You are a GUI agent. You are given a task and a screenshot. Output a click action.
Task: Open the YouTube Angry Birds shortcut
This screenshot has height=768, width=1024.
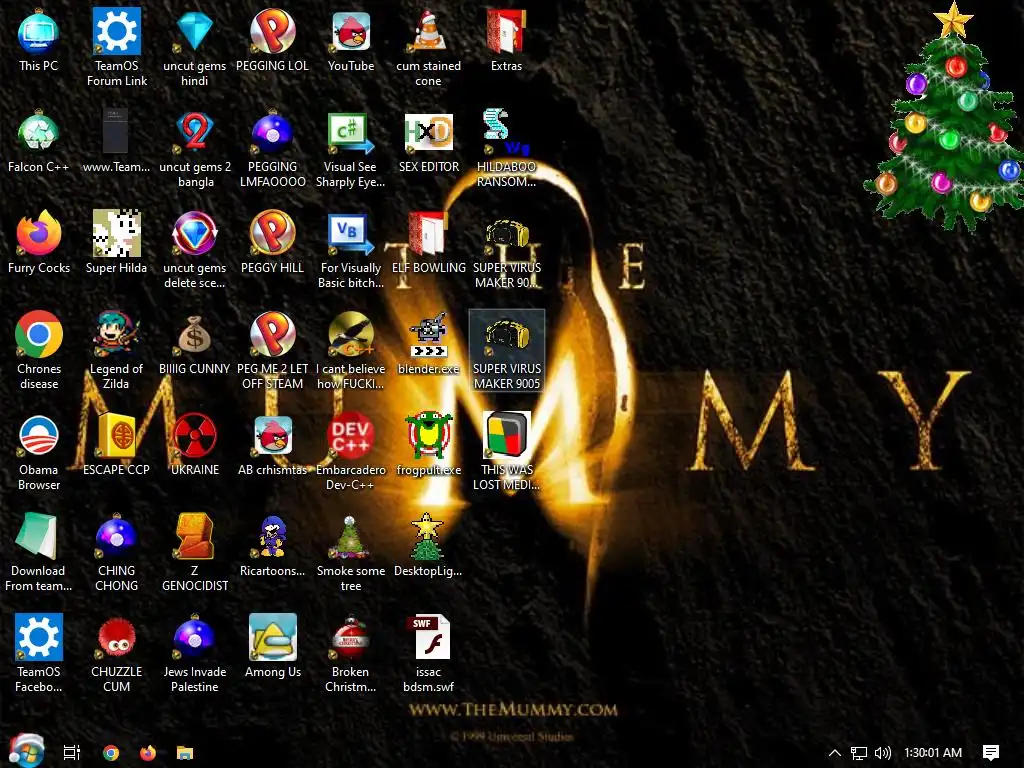351,40
